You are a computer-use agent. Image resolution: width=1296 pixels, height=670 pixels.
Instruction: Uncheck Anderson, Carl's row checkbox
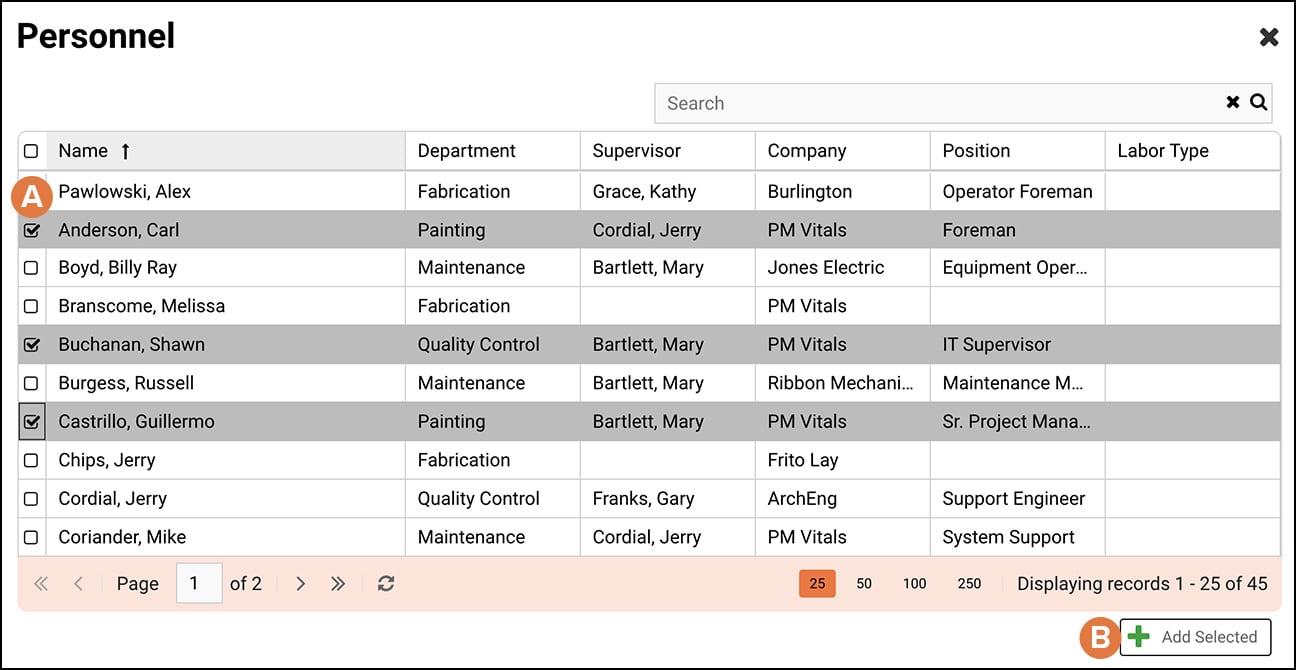tap(31, 229)
